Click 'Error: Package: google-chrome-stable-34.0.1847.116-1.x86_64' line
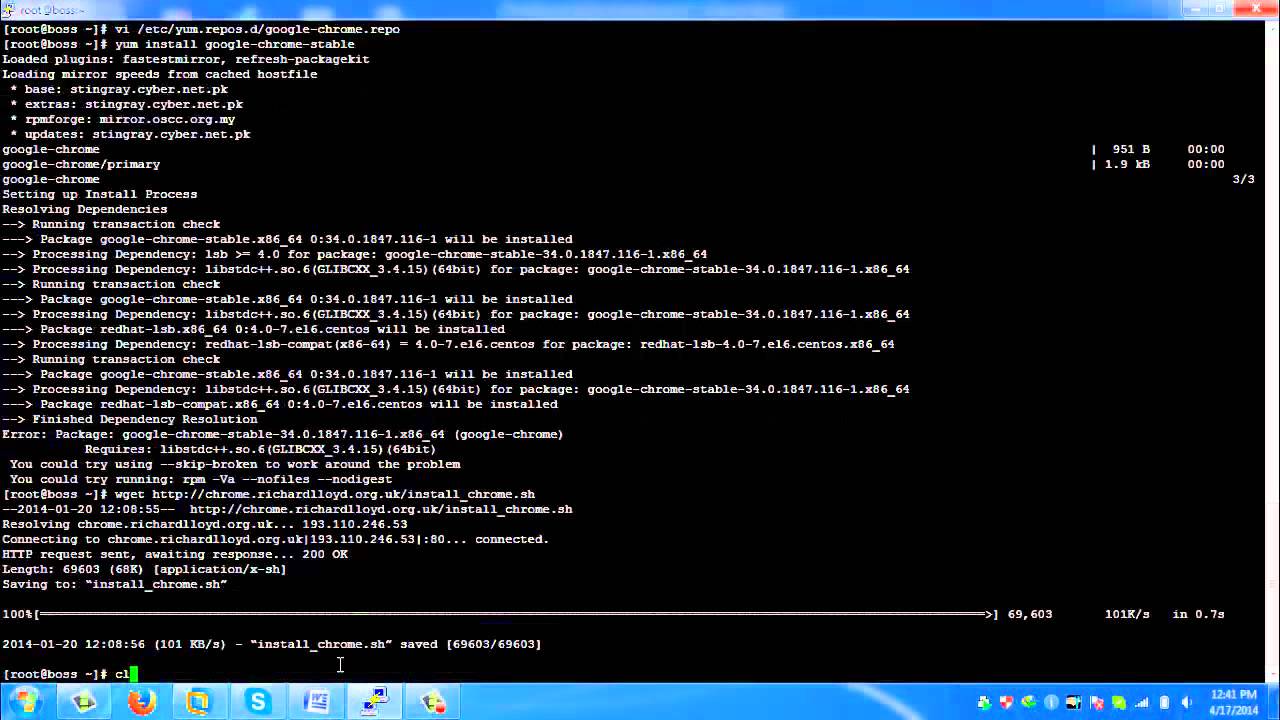This screenshot has height=720, width=1280. [x=283, y=434]
